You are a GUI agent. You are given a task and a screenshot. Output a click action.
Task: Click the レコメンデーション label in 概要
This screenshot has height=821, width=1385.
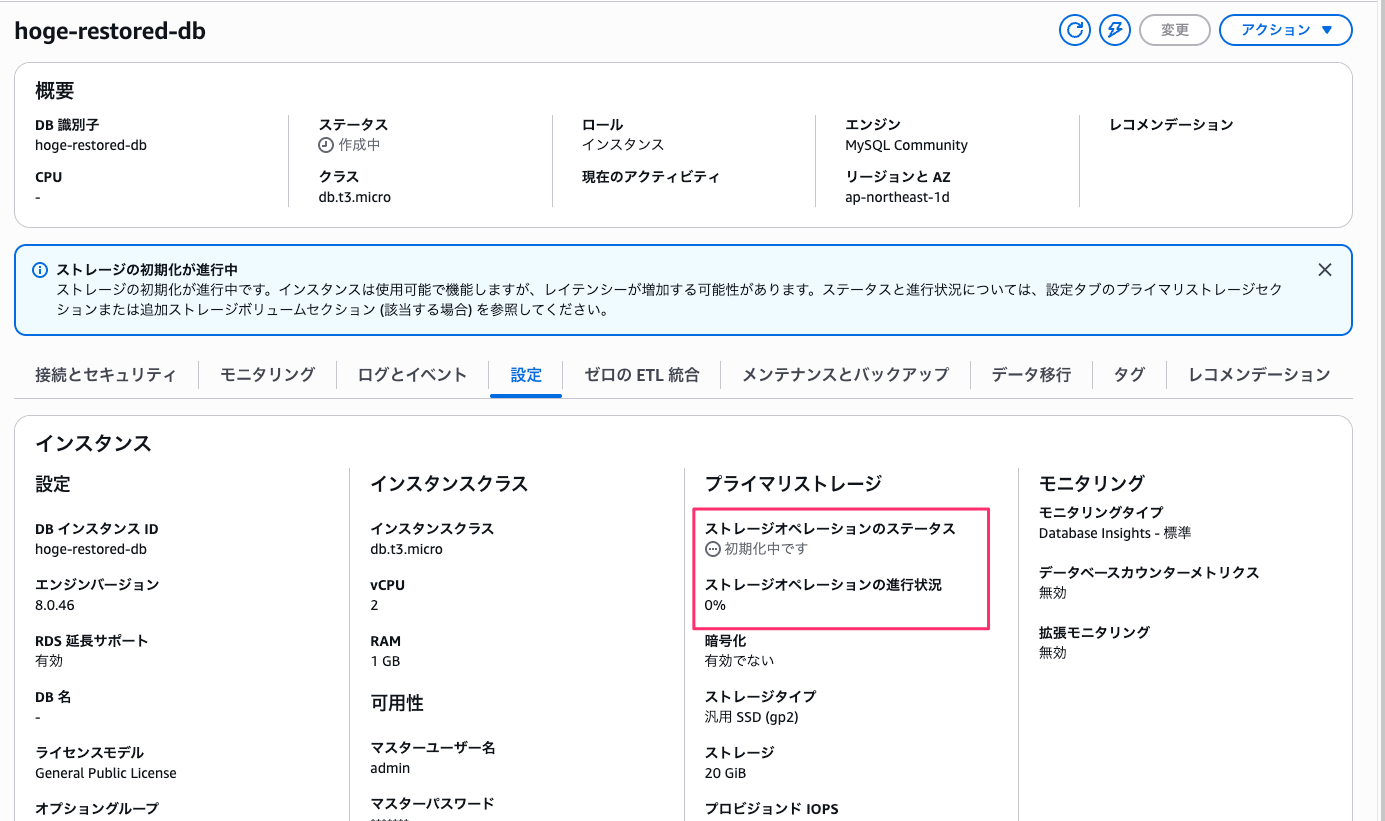(1171, 125)
